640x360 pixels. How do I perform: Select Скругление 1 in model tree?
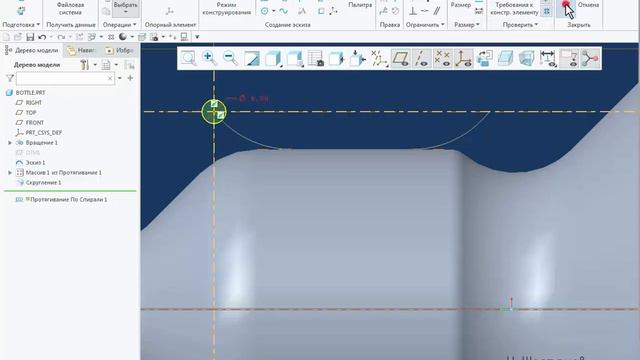[44, 182]
